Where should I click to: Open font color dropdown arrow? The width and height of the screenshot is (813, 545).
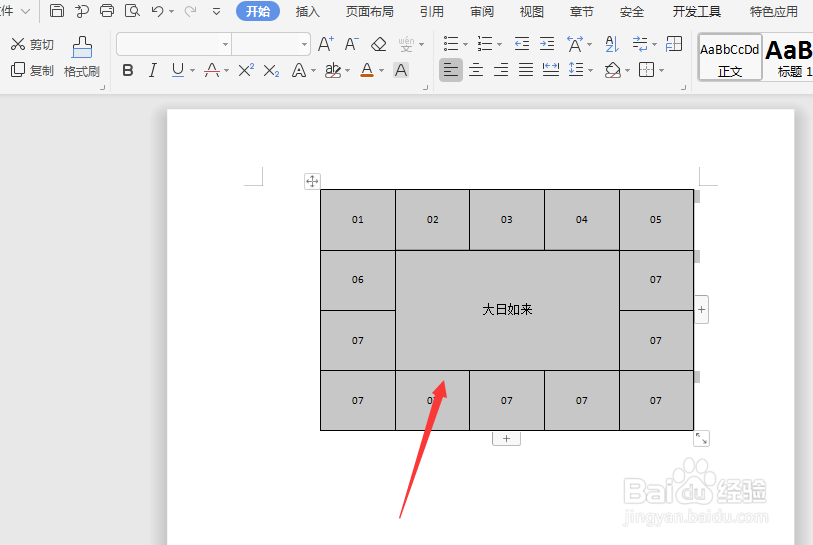click(x=381, y=71)
